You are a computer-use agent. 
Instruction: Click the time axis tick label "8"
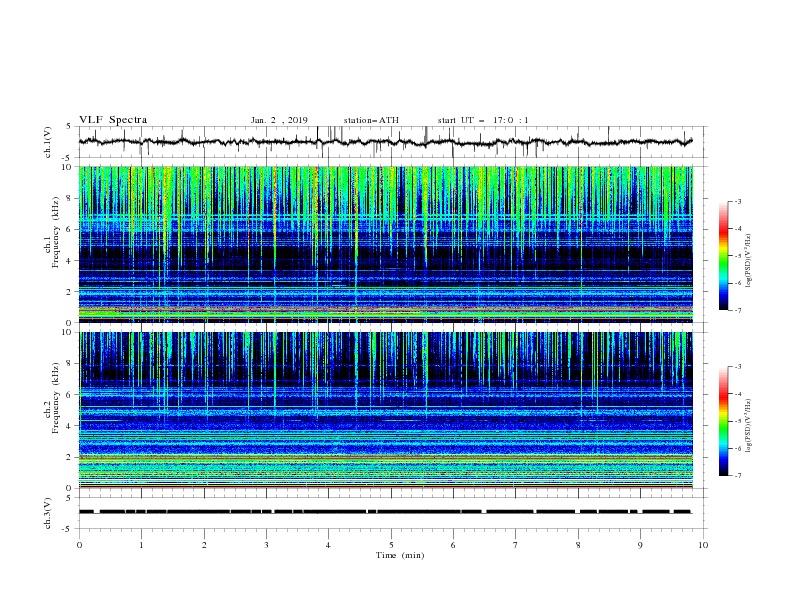(578, 545)
